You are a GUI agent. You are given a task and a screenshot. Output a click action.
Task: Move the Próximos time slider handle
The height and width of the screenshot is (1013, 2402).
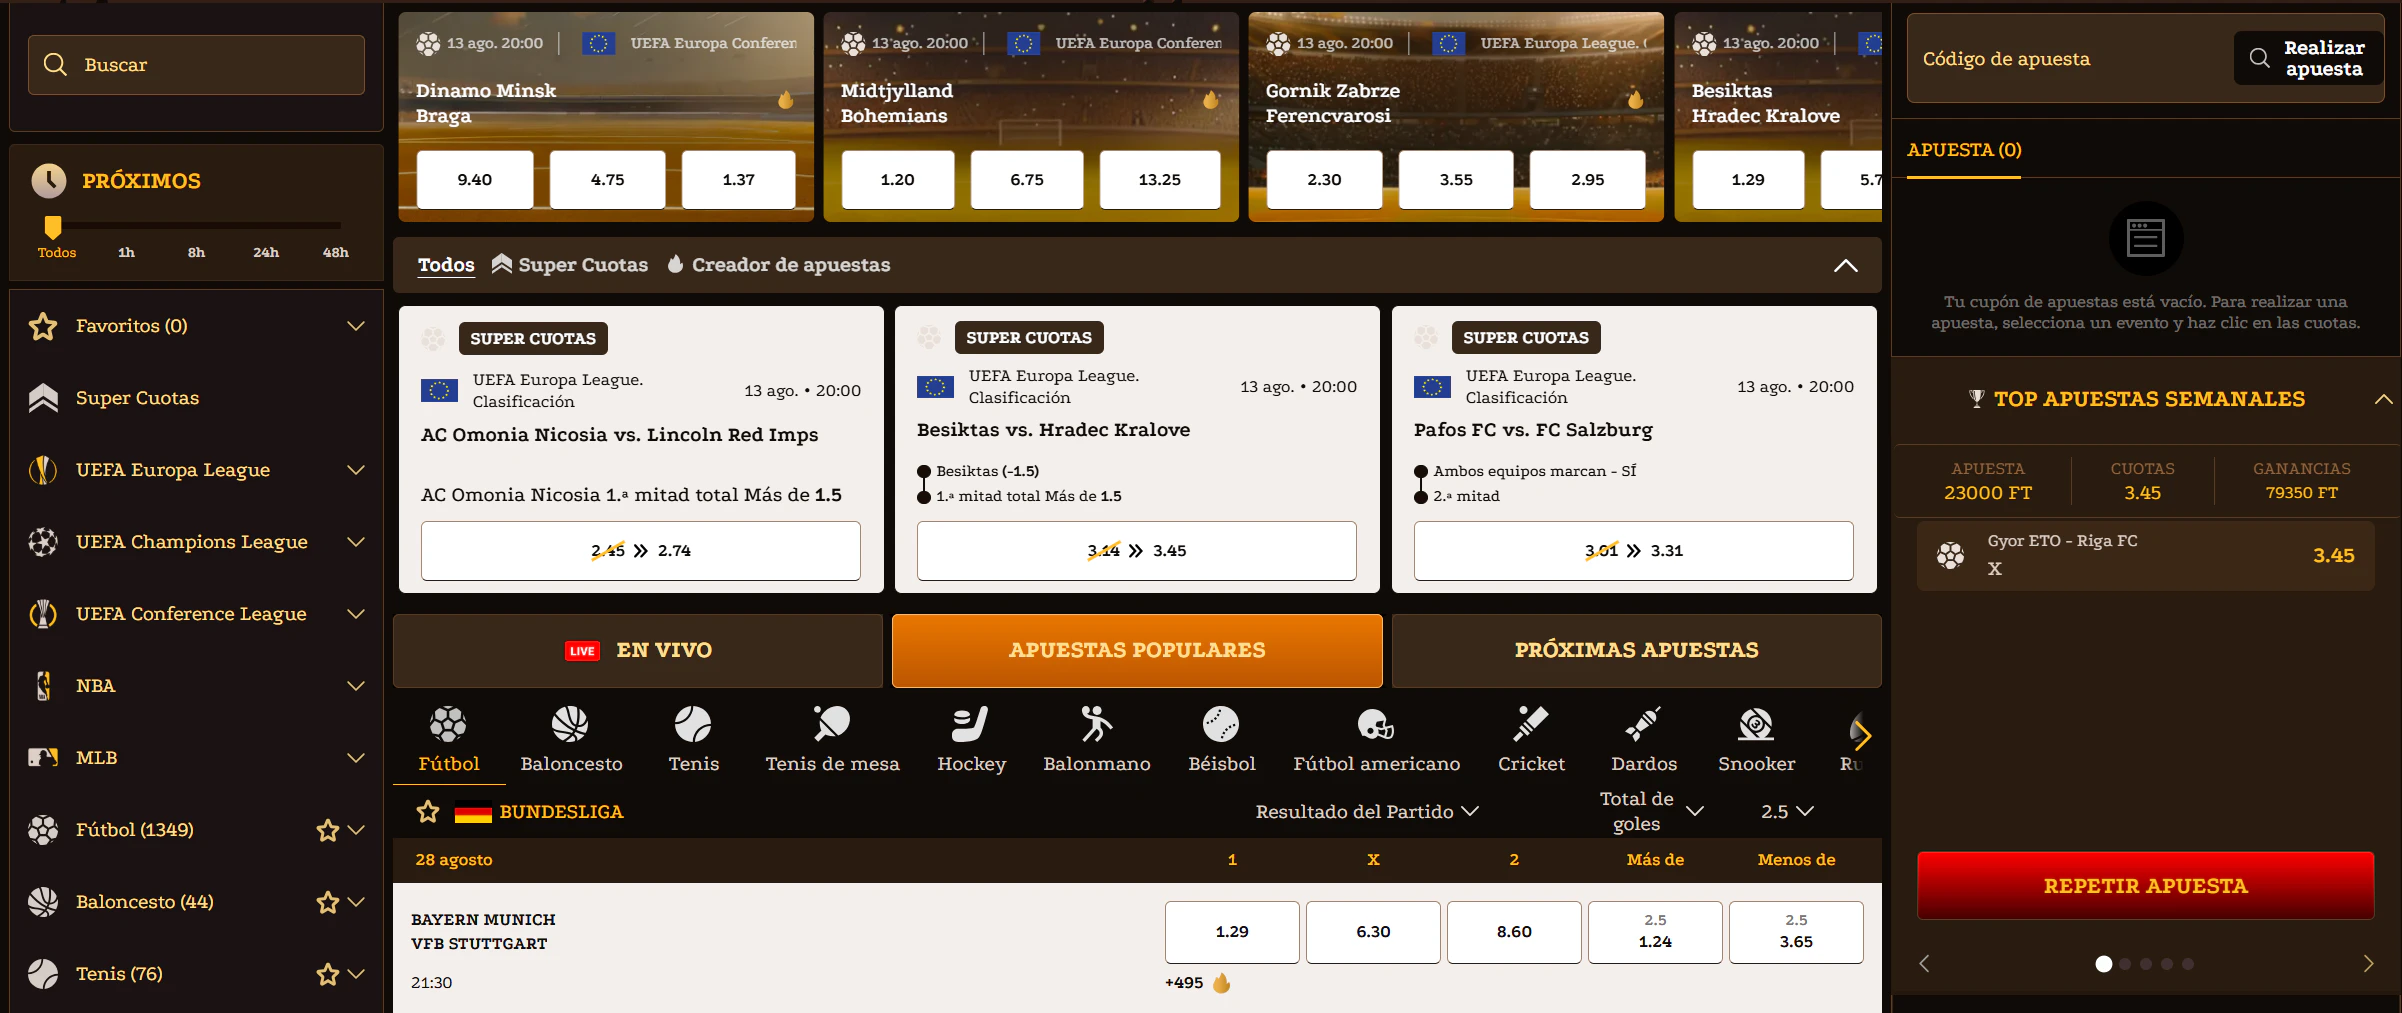(53, 227)
